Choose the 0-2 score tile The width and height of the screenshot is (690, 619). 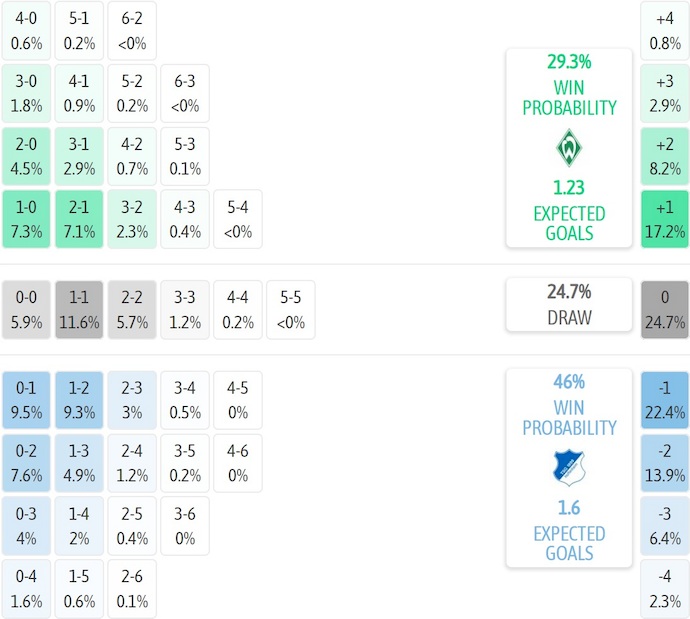[x=26, y=462]
